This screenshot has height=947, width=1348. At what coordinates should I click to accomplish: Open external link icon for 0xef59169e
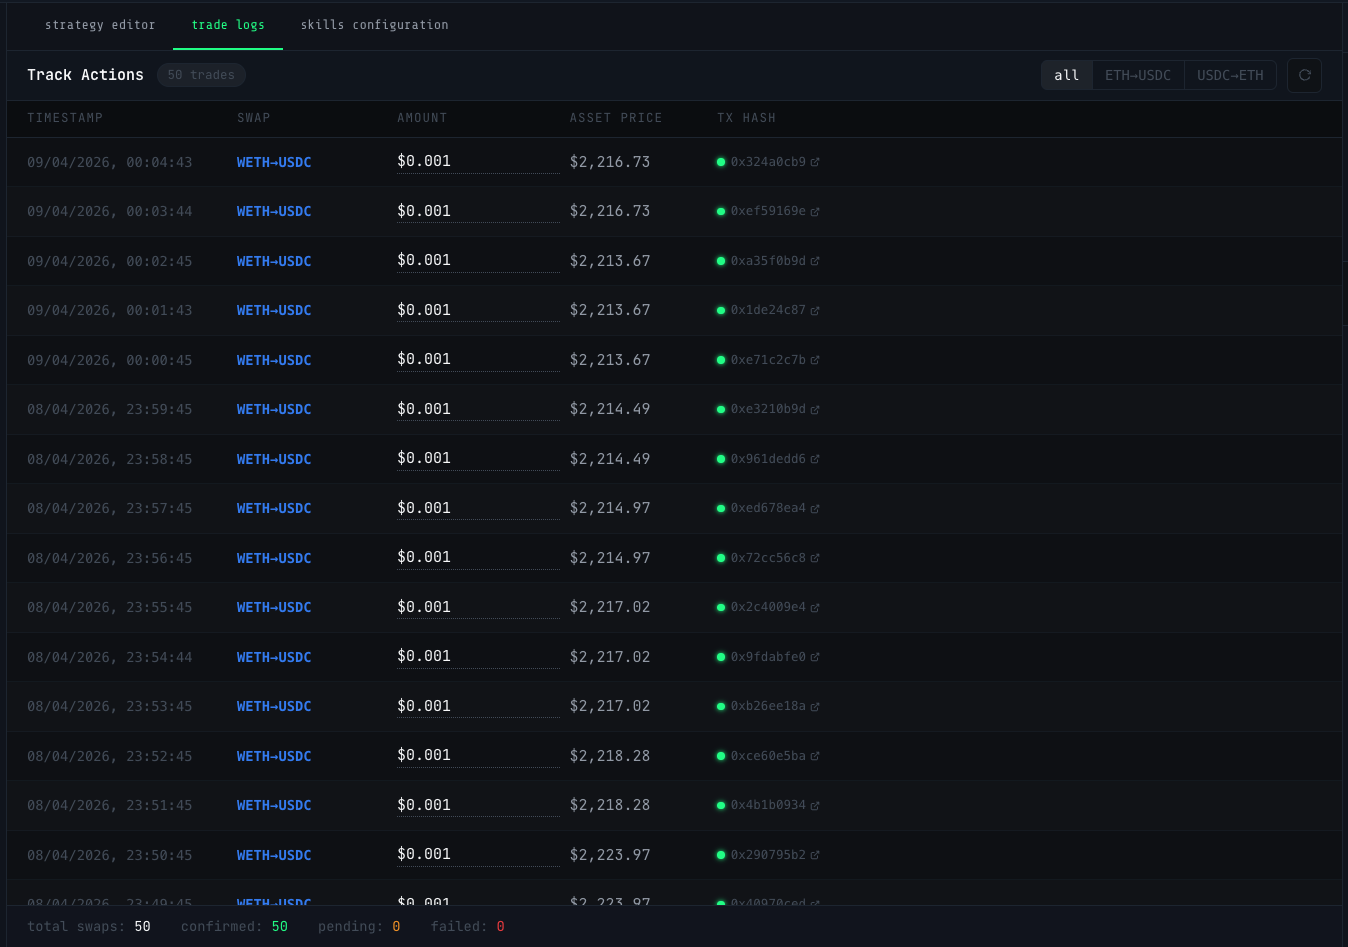pos(815,212)
